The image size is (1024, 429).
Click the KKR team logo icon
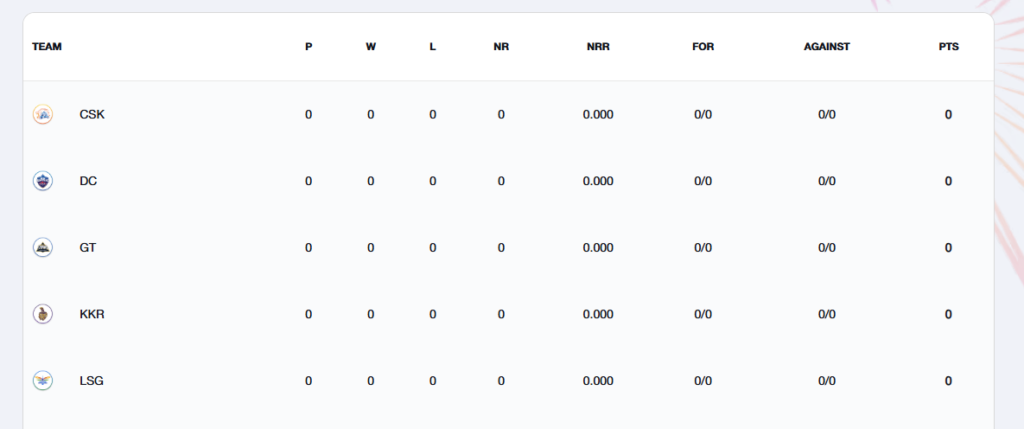(43, 314)
